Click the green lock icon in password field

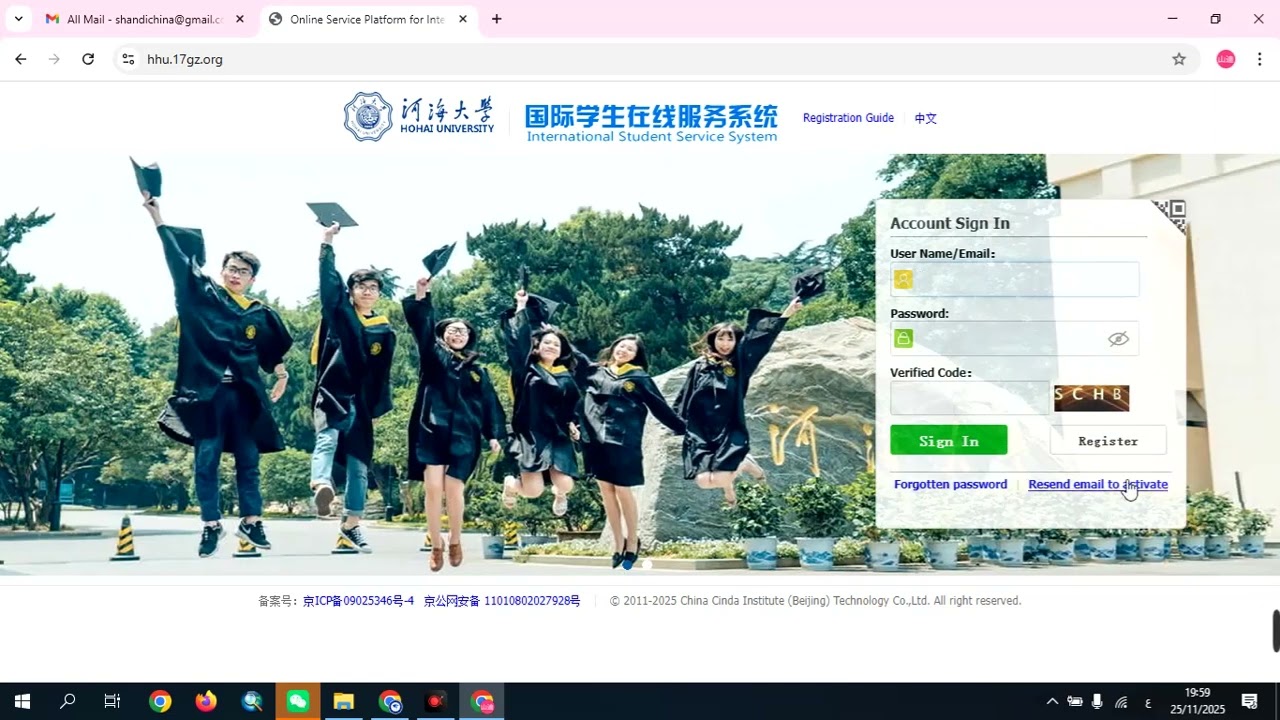click(903, 338)
